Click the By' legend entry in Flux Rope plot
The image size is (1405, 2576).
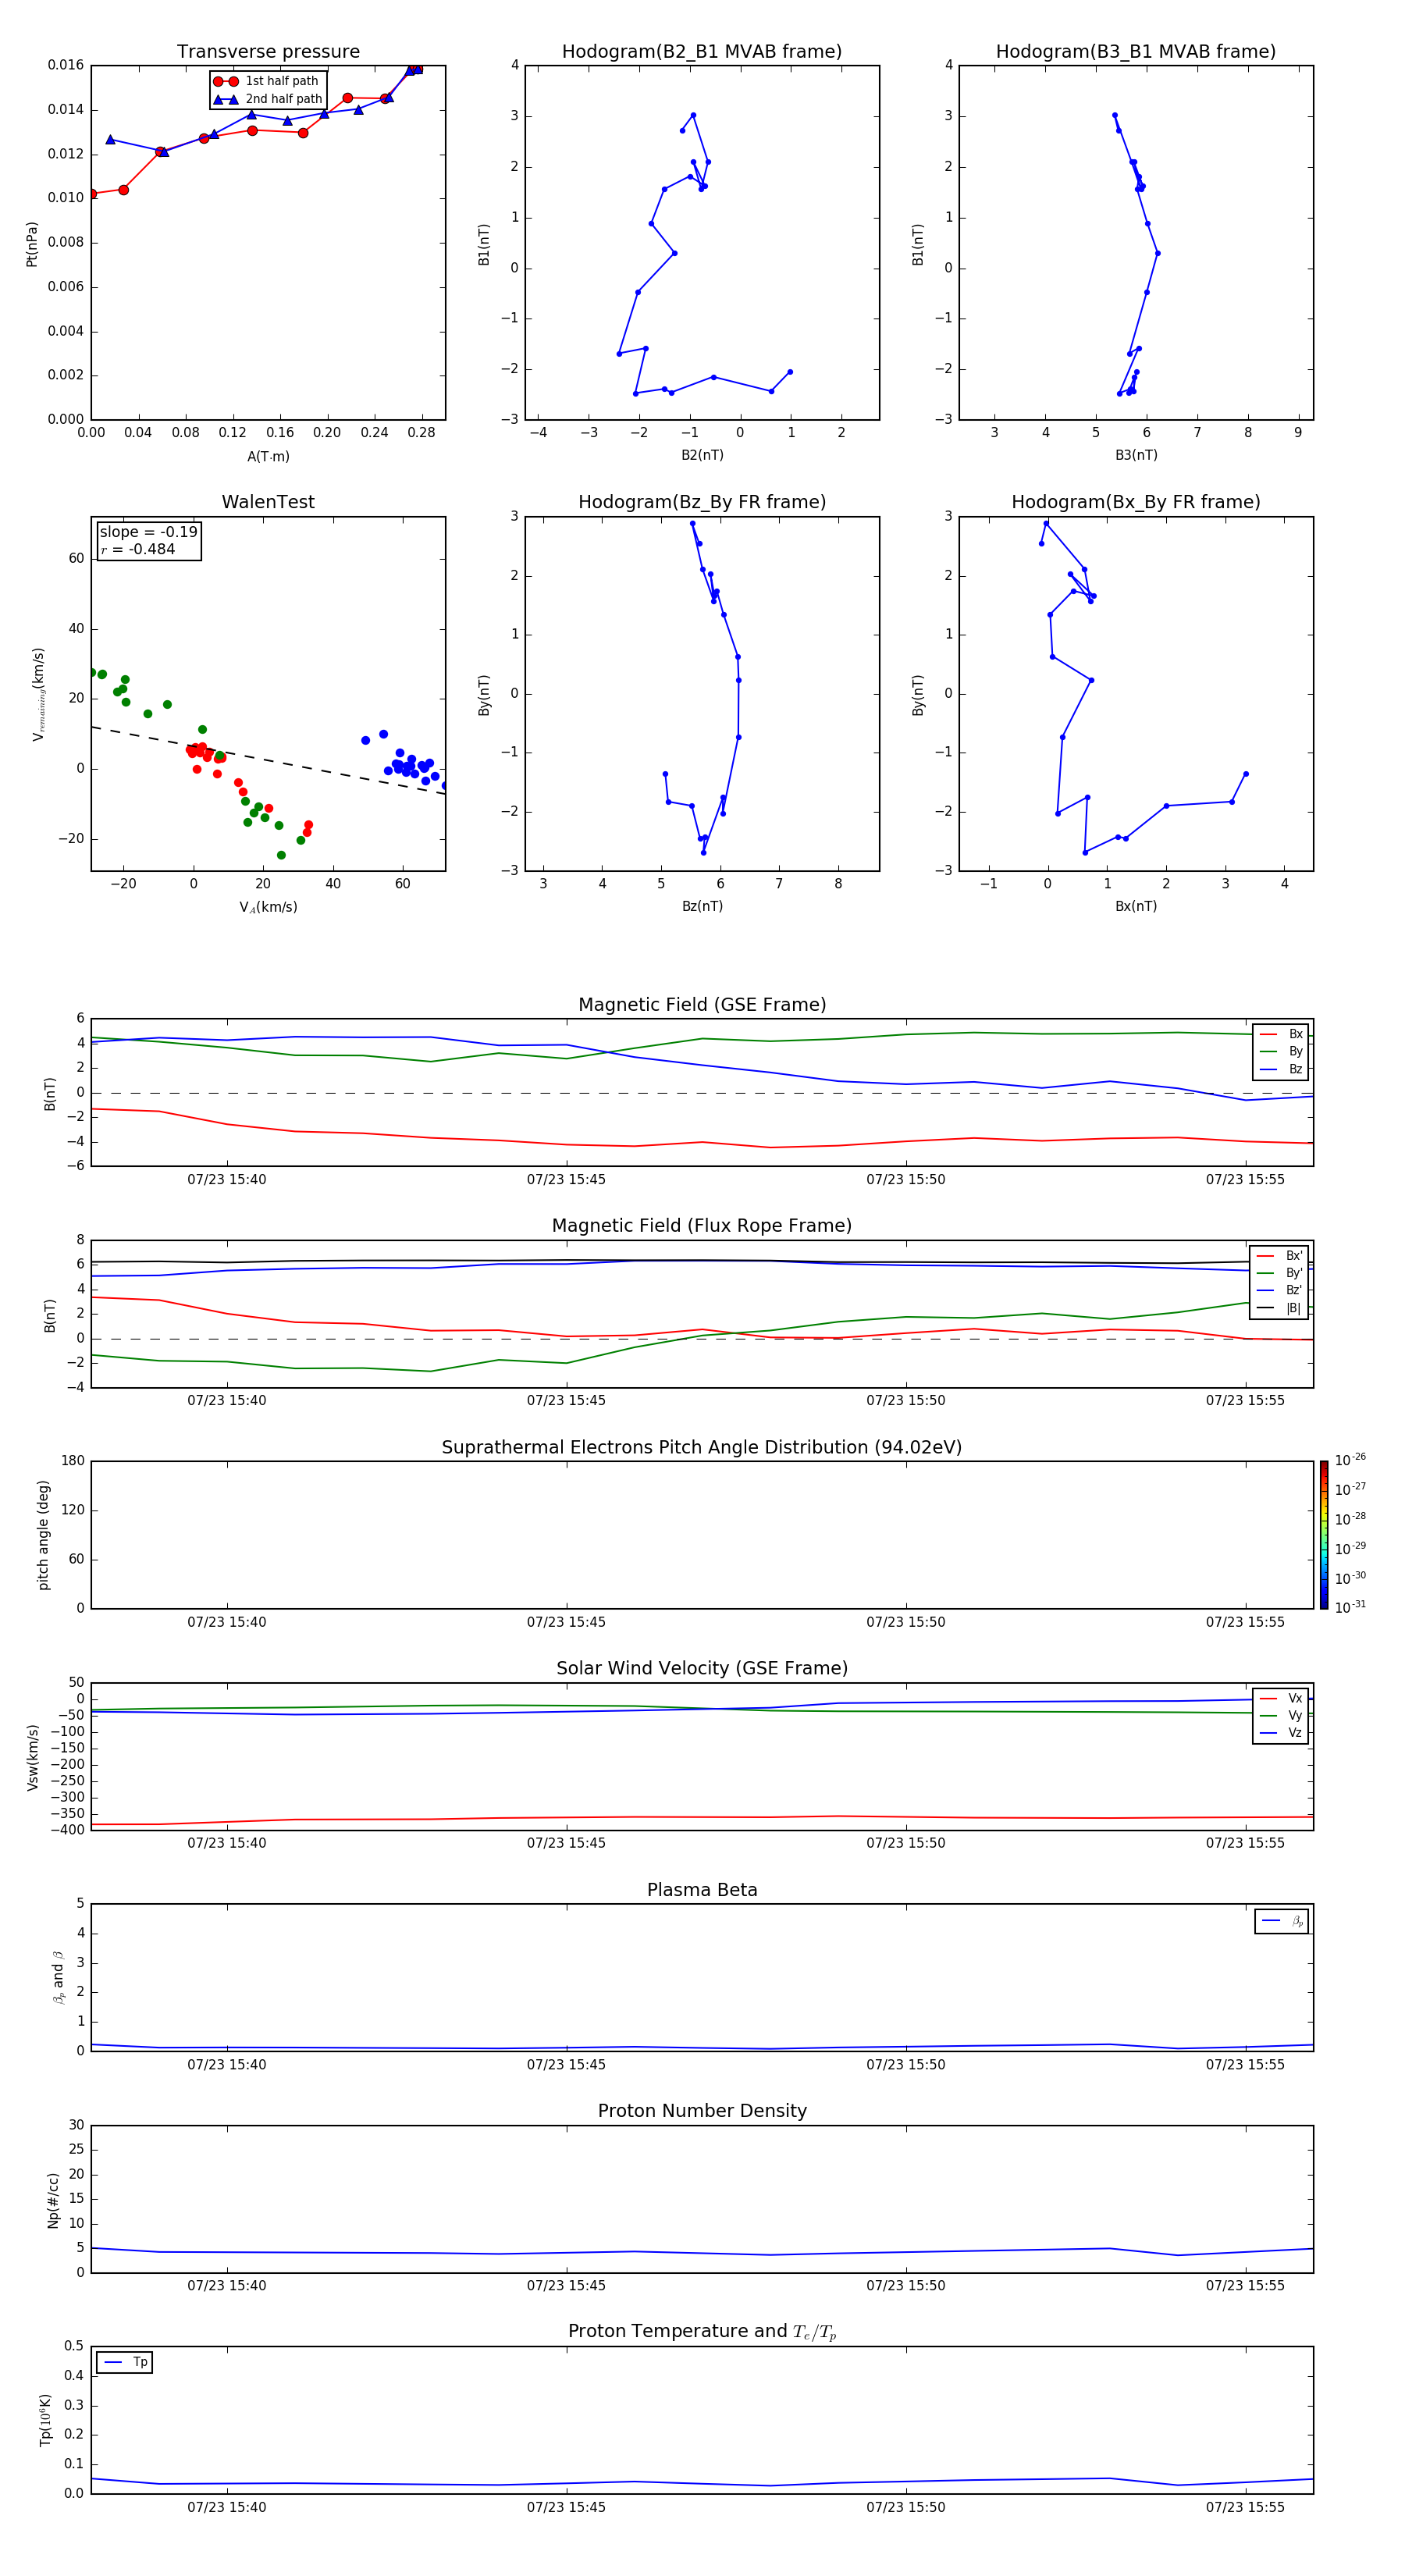point(1280,1273)
